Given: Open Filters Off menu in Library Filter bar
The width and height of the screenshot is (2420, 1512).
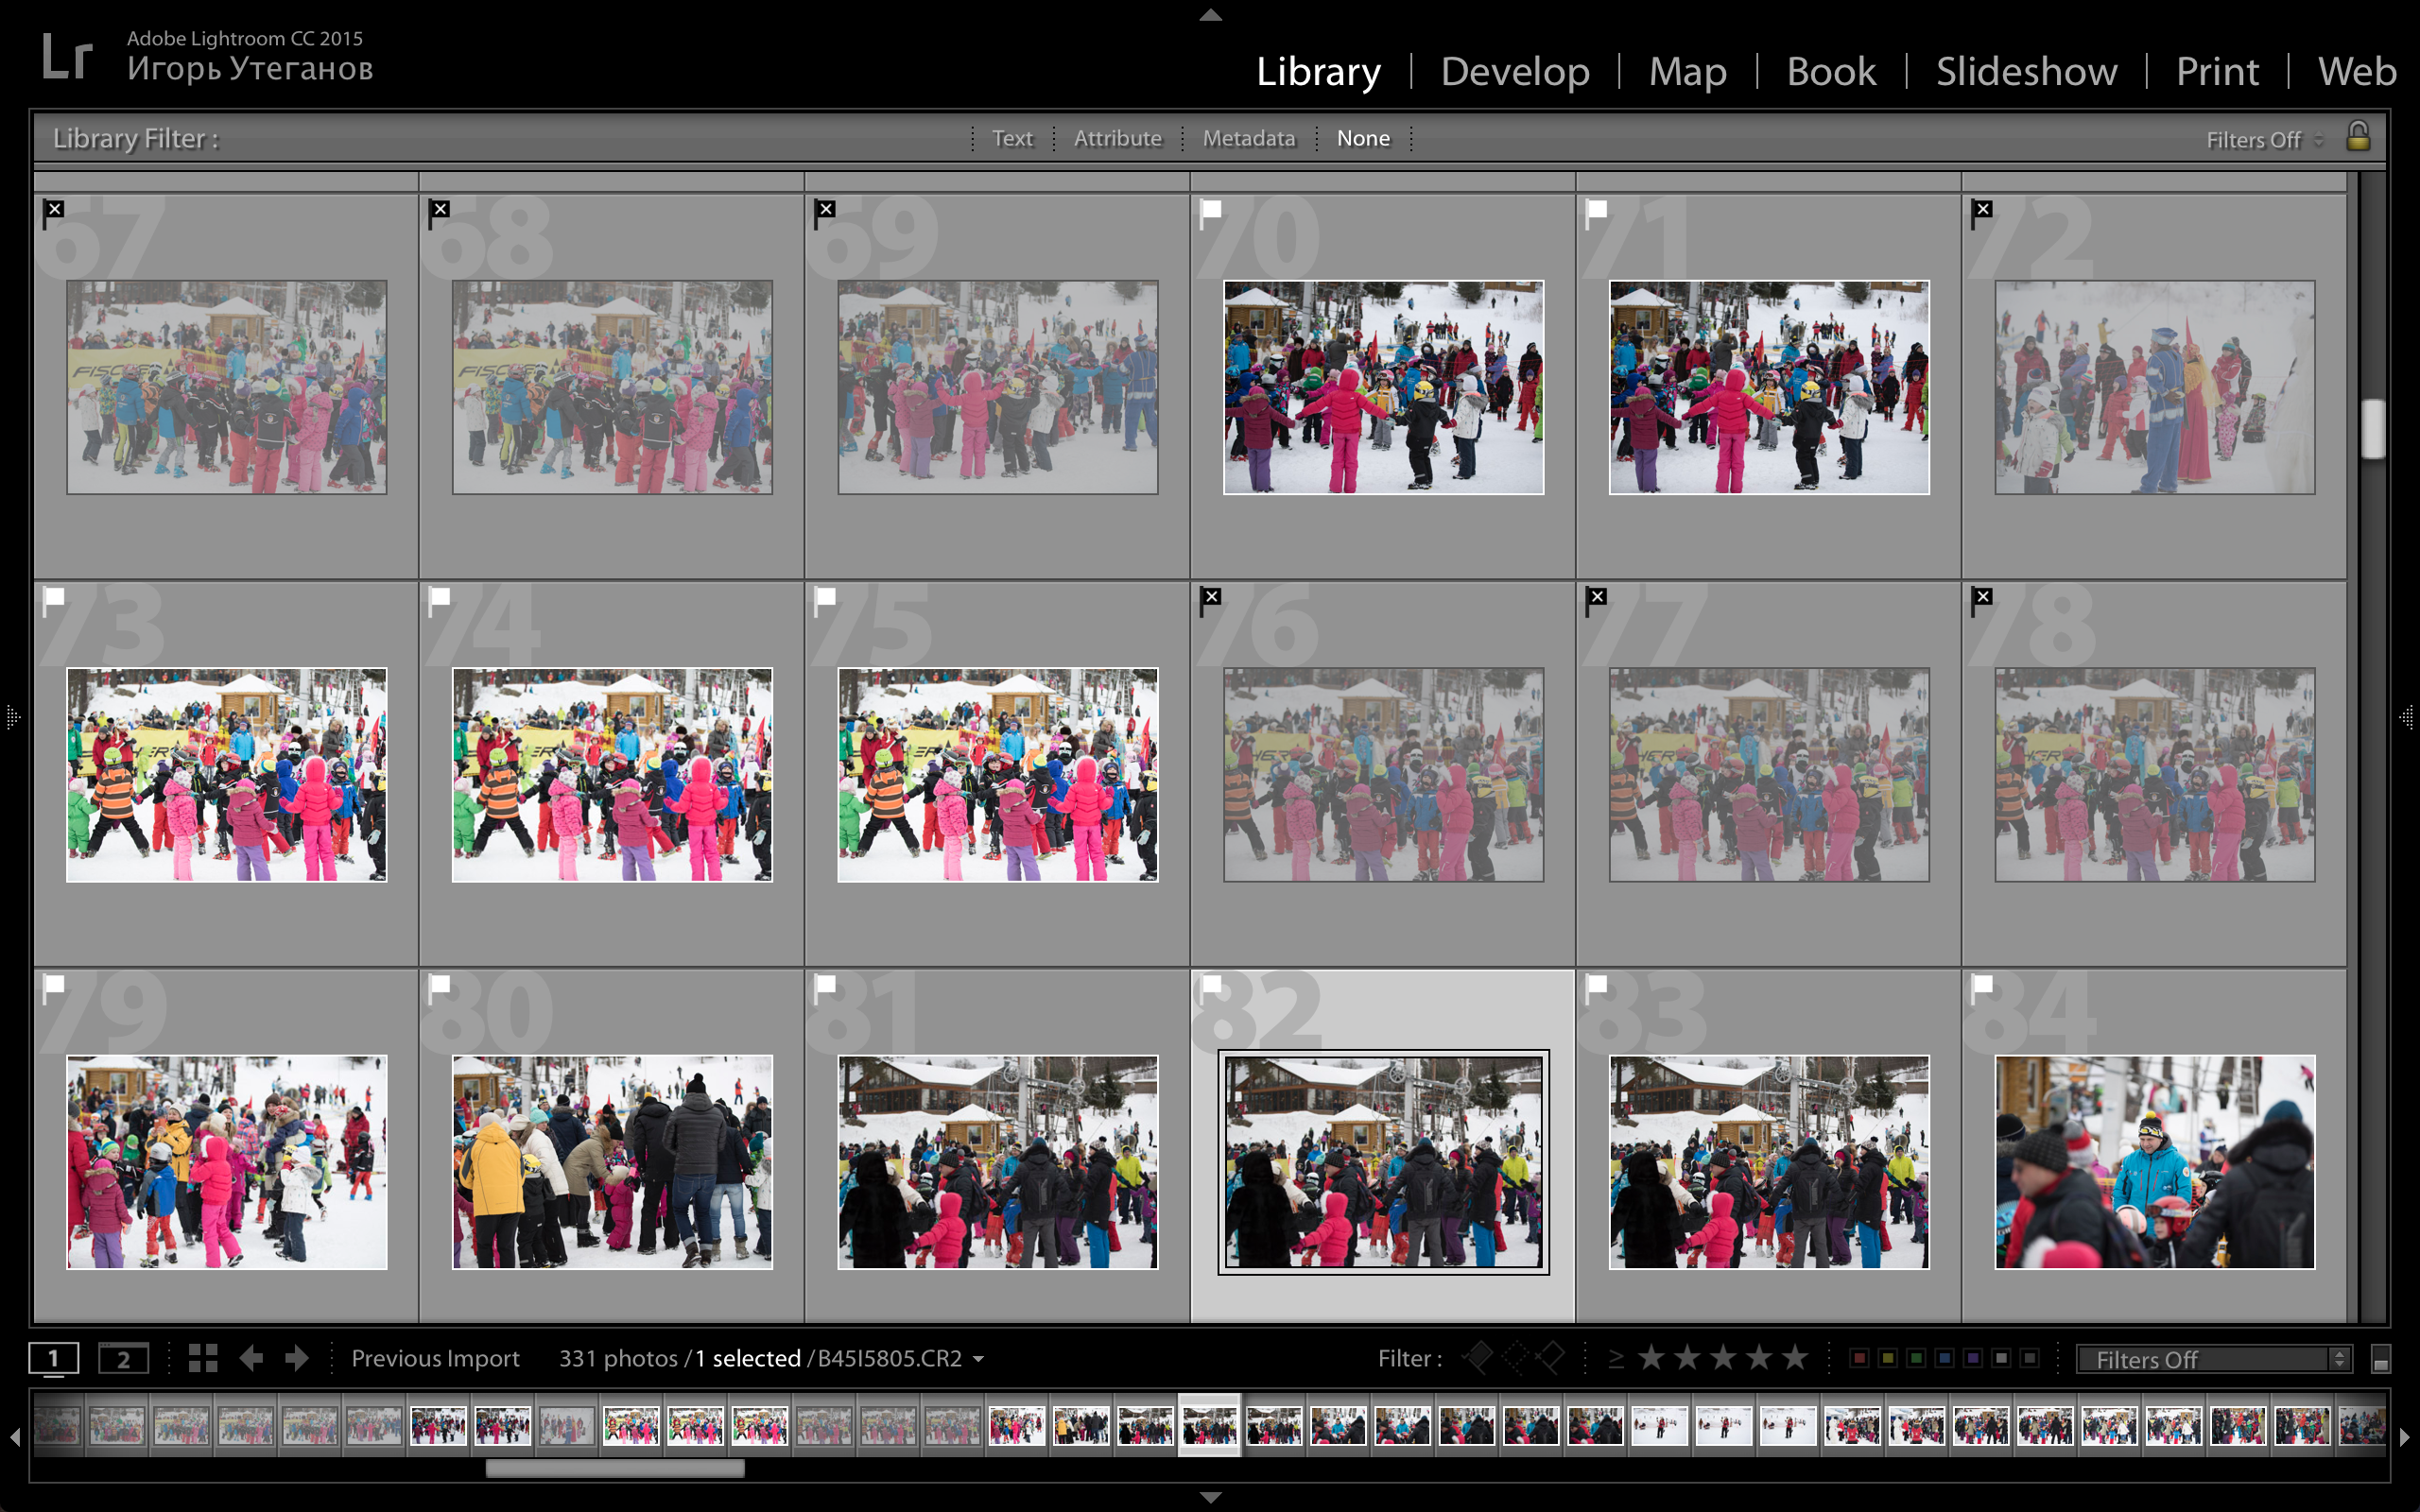Looking at the screenshot, I should tap(2263, 140).
